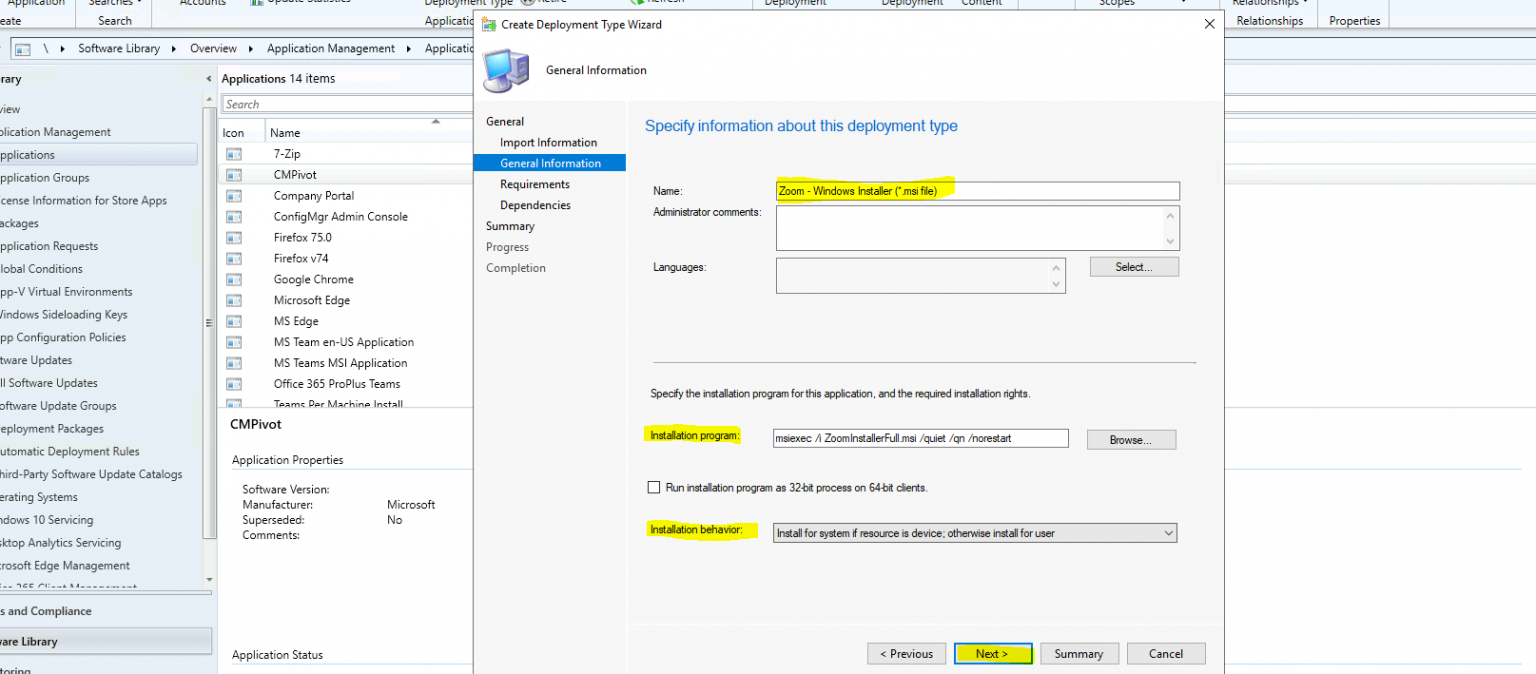This screenshot has height=674, width=1536.
Task: Click Browse for installation program
Action: coord(1131,440)
